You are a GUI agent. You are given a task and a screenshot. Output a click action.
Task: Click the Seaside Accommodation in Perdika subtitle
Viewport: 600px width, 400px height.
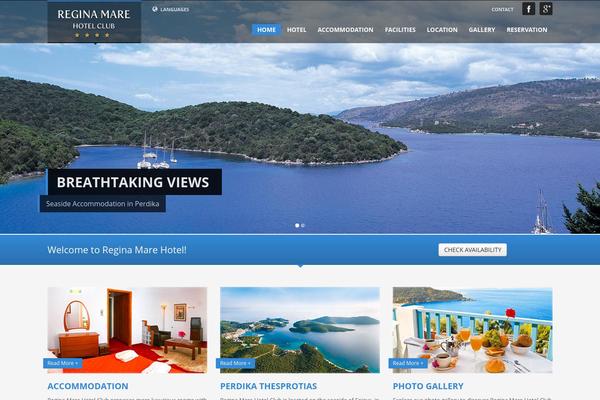click(x=103, y=204)
